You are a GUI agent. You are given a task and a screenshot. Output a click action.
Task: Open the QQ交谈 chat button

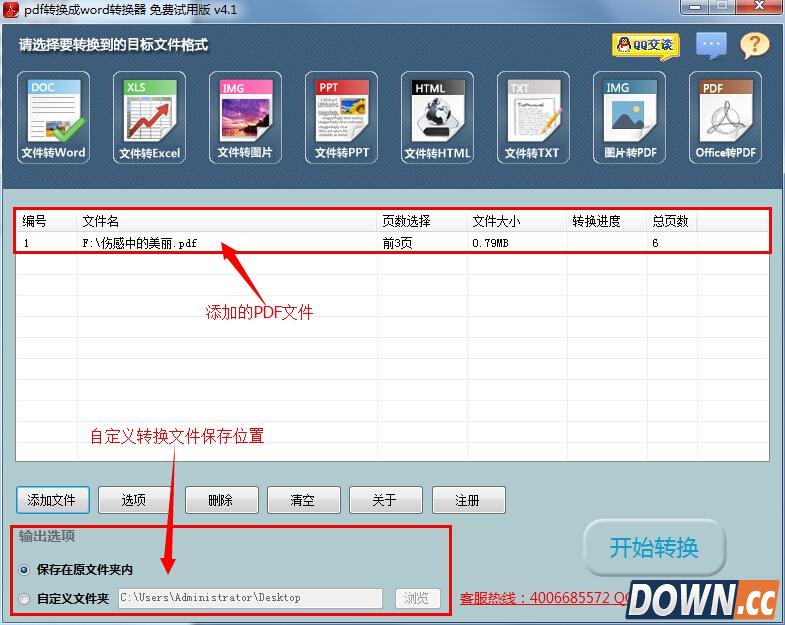(x=645, y=46)
